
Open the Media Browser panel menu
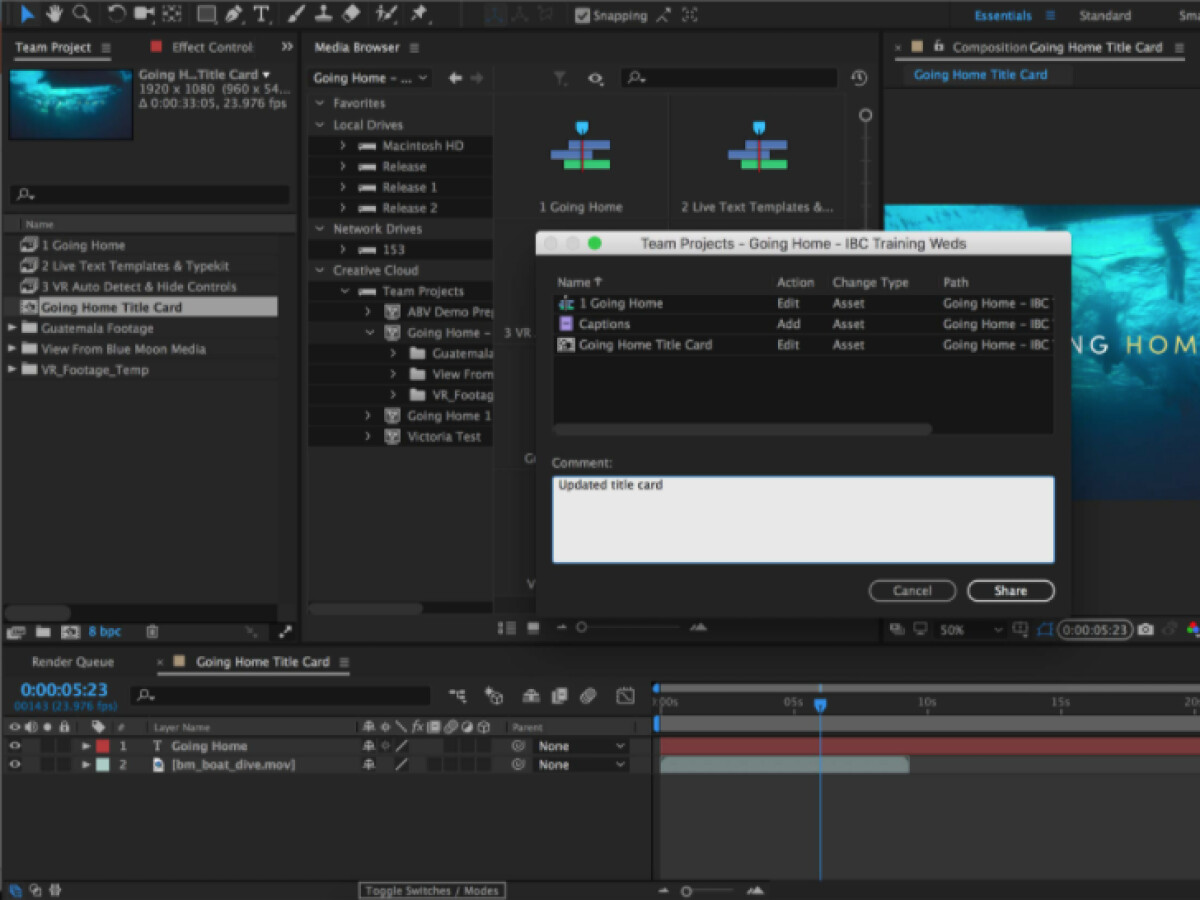[x=414, y=48]
